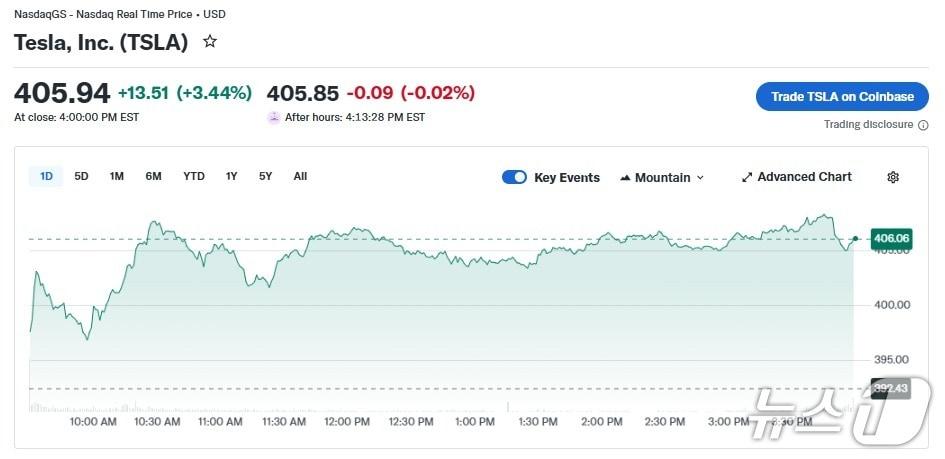The image size is (945, 459).
Task: Open the Advanced Chart link
Action: [804, 177]
